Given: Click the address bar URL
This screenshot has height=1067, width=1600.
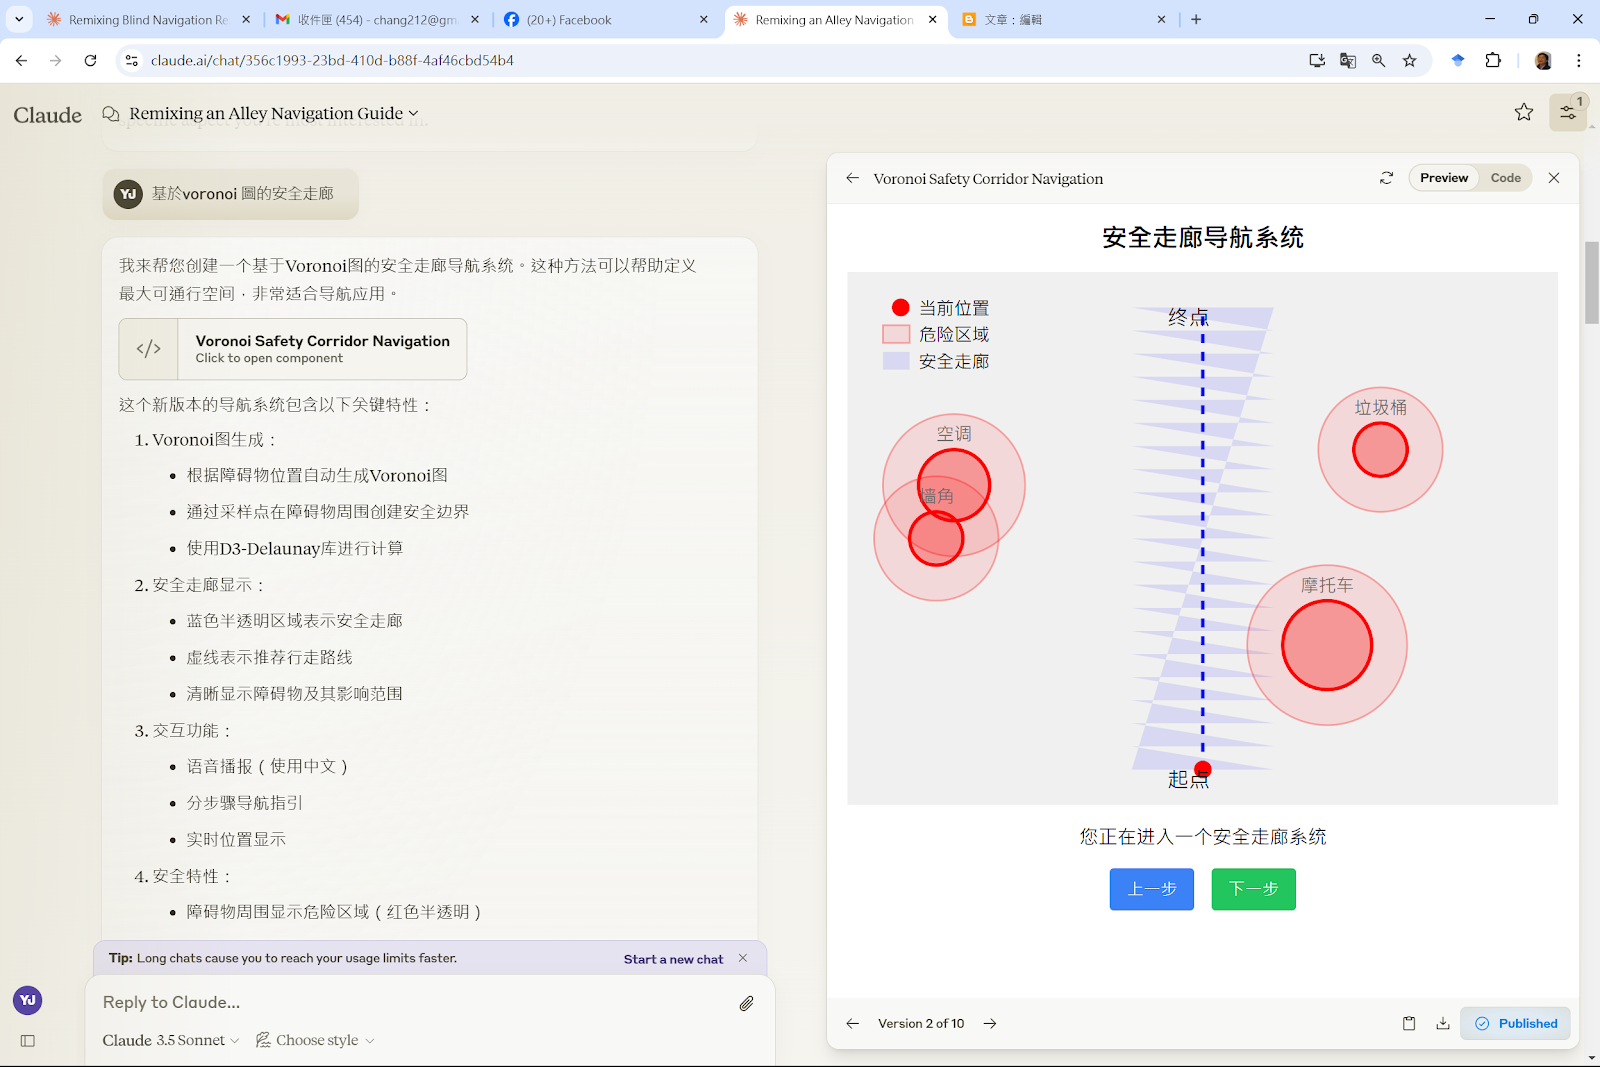Looking at the screenshot, I should coord(332,61).
